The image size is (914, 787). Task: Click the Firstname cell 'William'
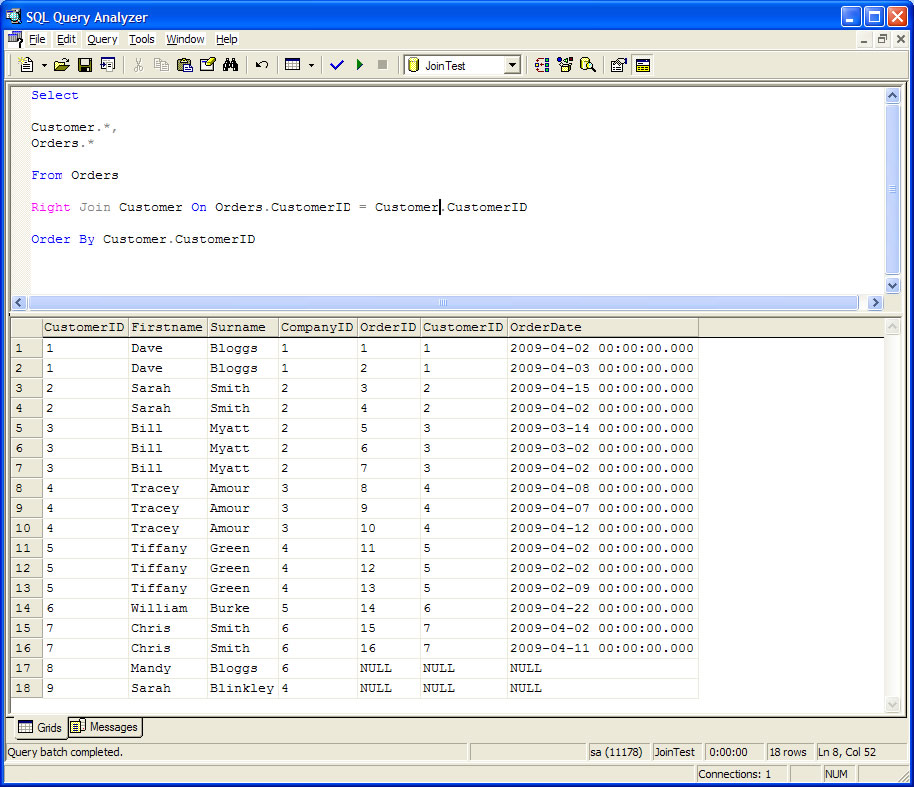click(x=168, y=608)
